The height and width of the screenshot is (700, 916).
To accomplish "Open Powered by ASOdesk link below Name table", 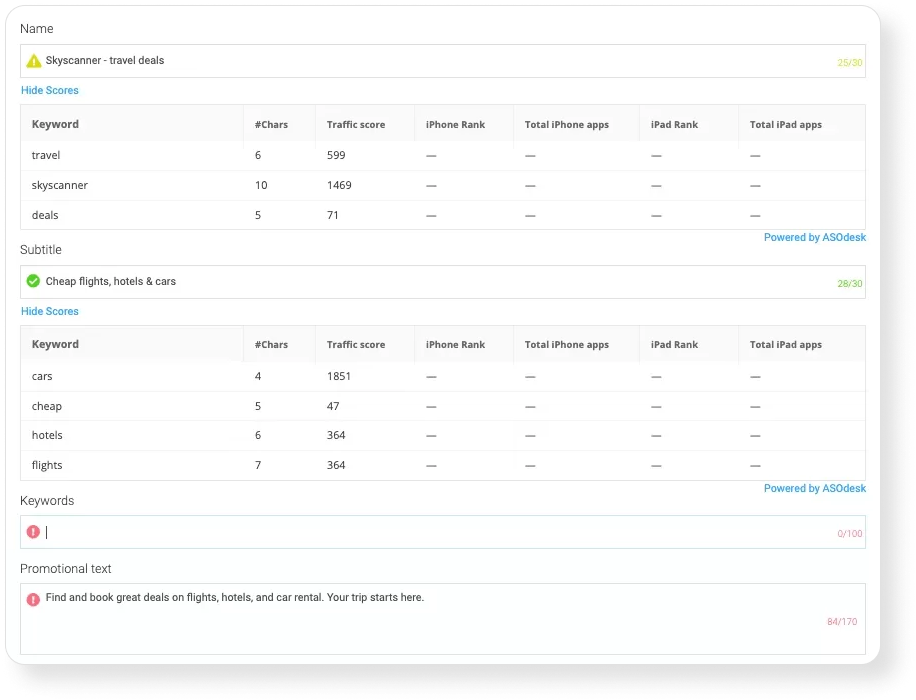I will 815,237.
